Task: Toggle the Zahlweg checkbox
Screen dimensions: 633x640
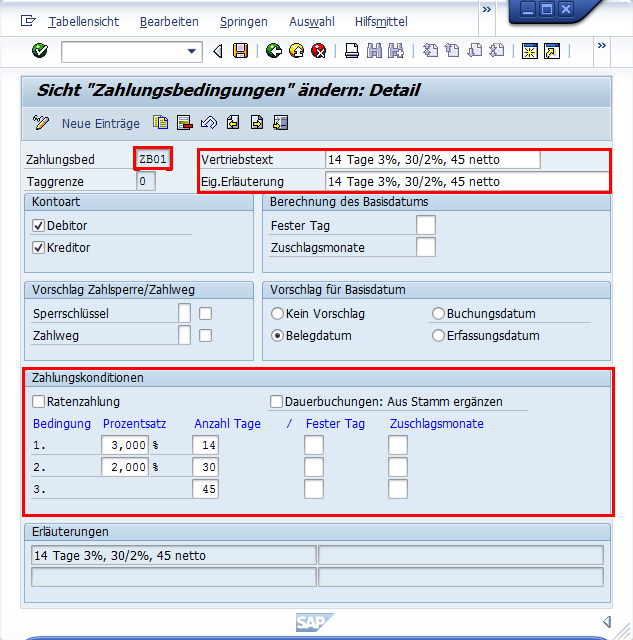Action: [205, 336]
